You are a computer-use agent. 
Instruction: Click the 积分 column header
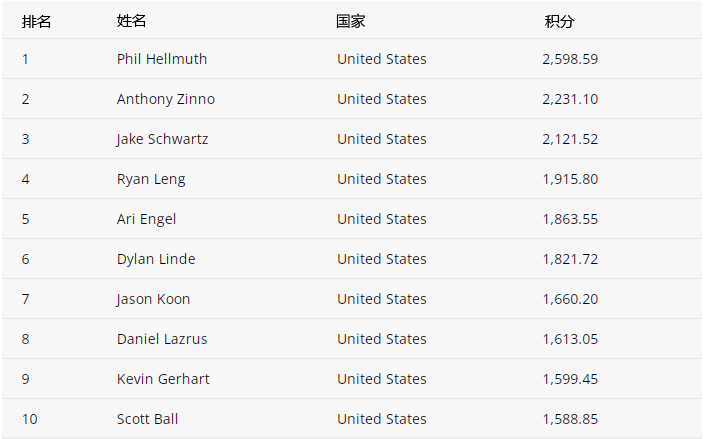tap(559, 21)
